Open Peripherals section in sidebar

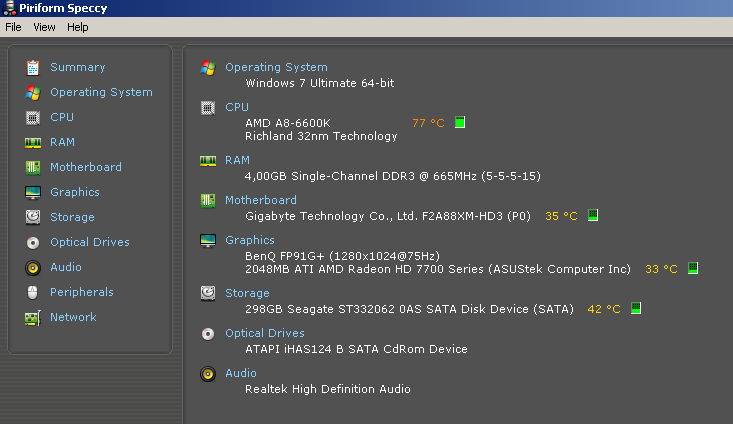coord(82,292)
